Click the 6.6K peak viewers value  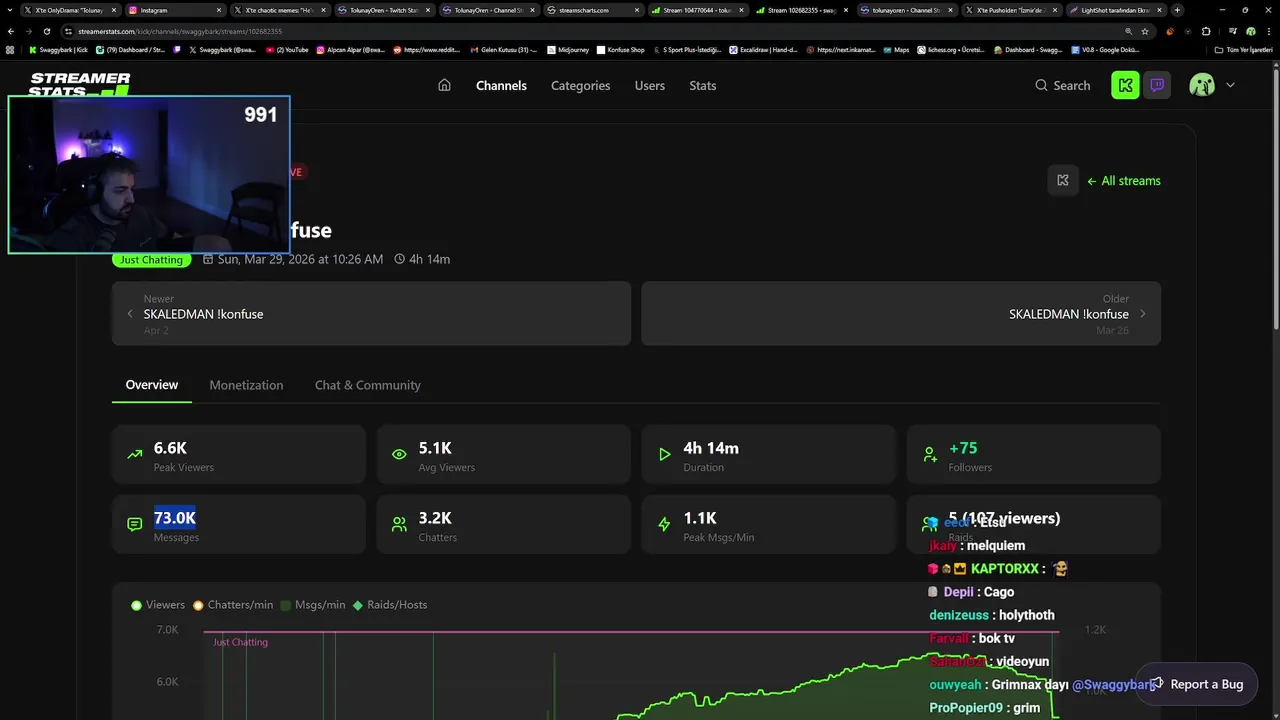(170, 448)
